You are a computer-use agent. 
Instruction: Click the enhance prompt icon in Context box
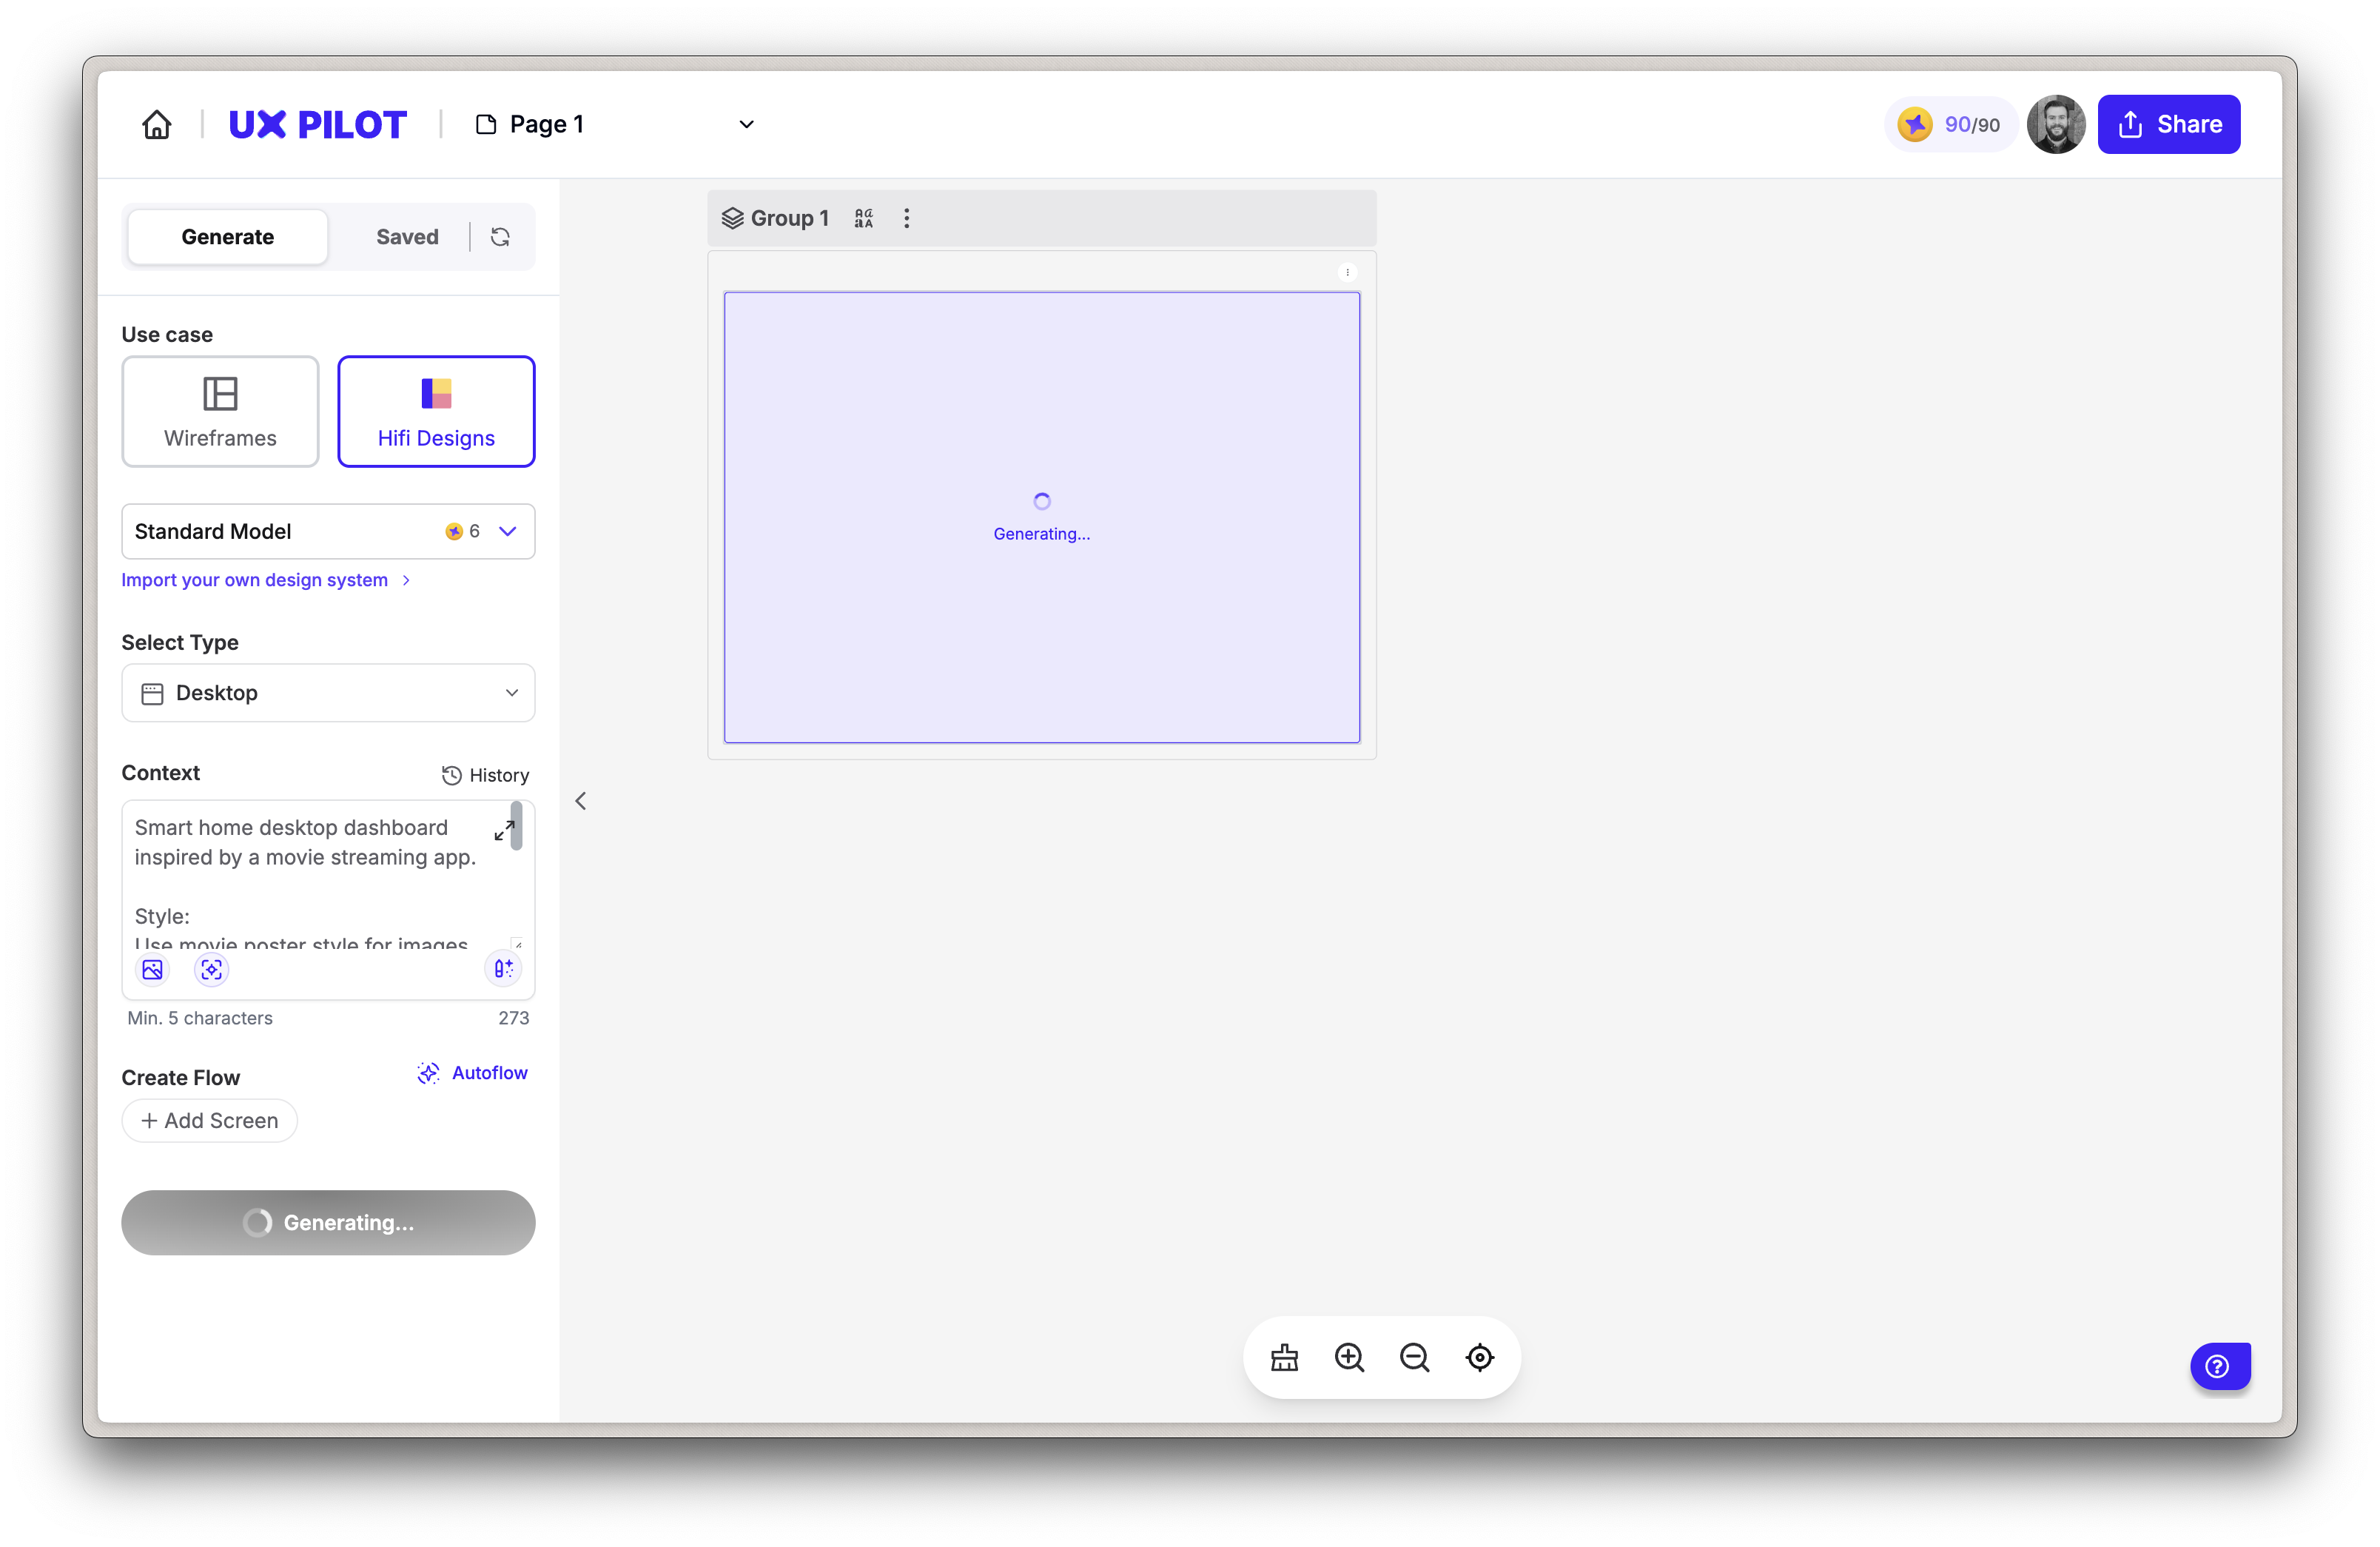tap(503, 968)
